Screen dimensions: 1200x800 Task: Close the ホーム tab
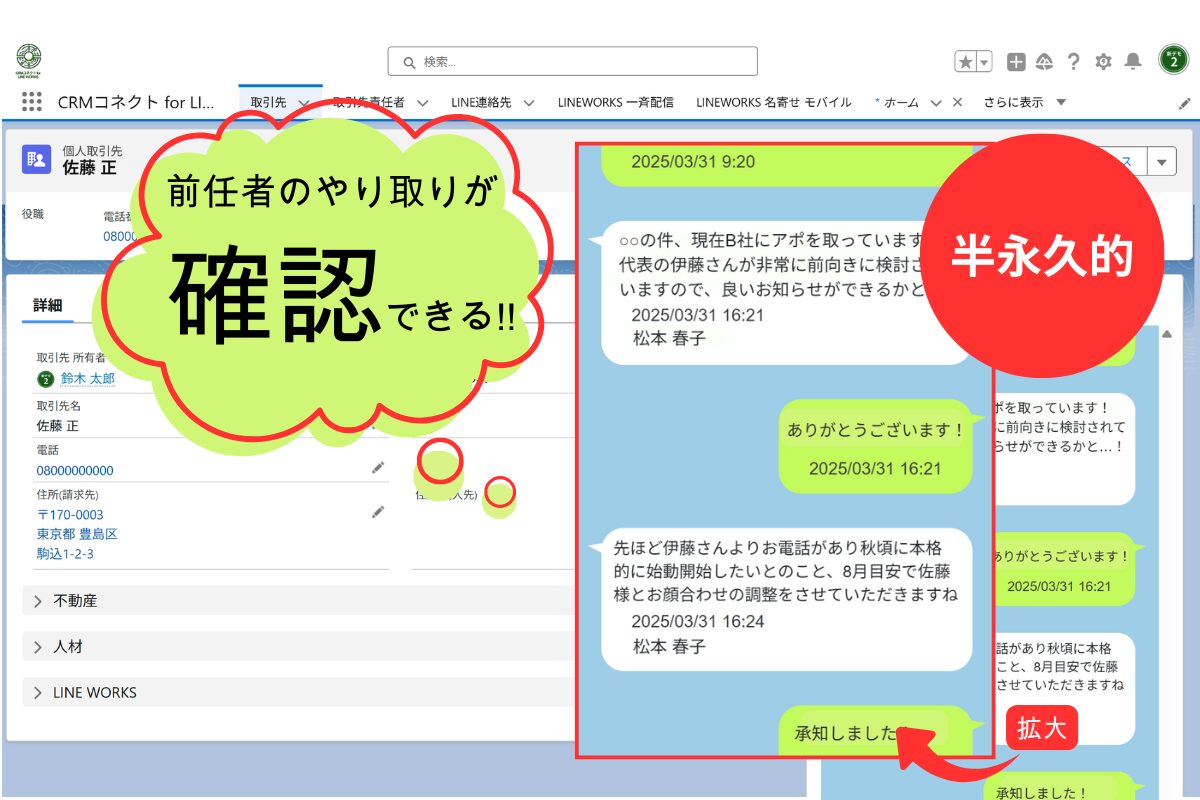[957, 102]
